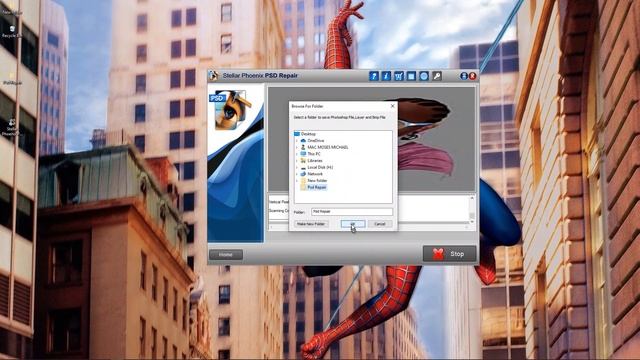640x360 pixels.
Task: Click the blue minimize button of PSD Repair
Action: click(464, 76)
